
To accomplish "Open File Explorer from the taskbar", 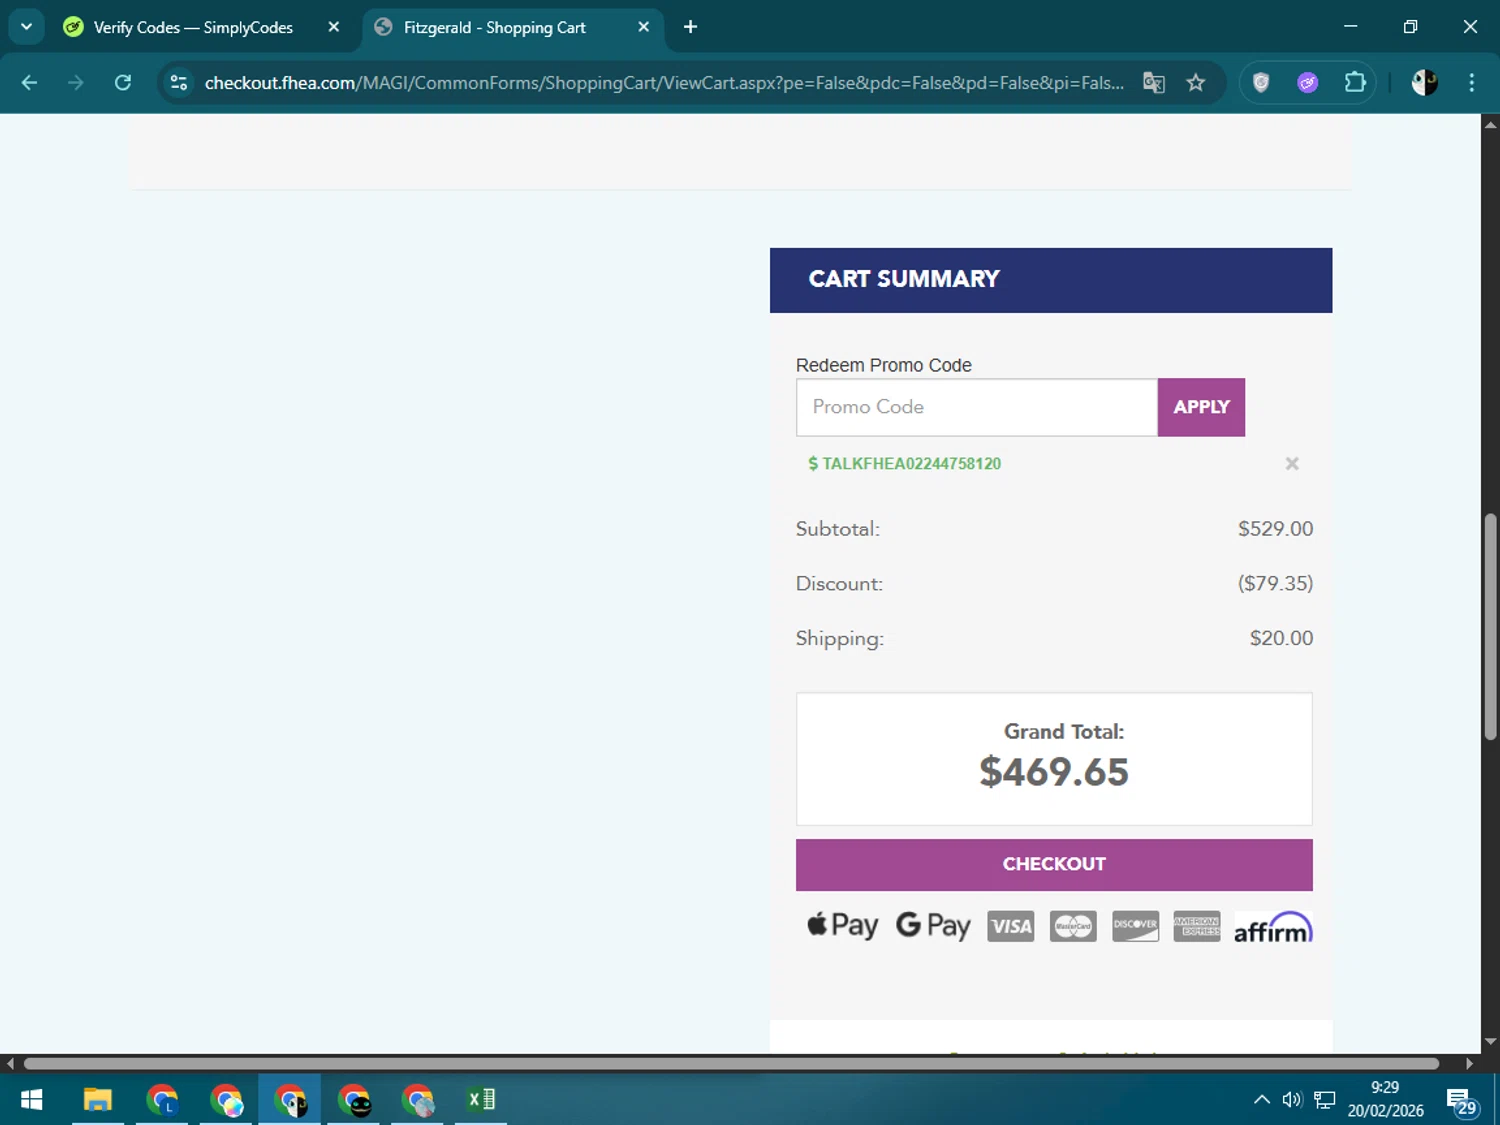I will [x=97, y=1100].
